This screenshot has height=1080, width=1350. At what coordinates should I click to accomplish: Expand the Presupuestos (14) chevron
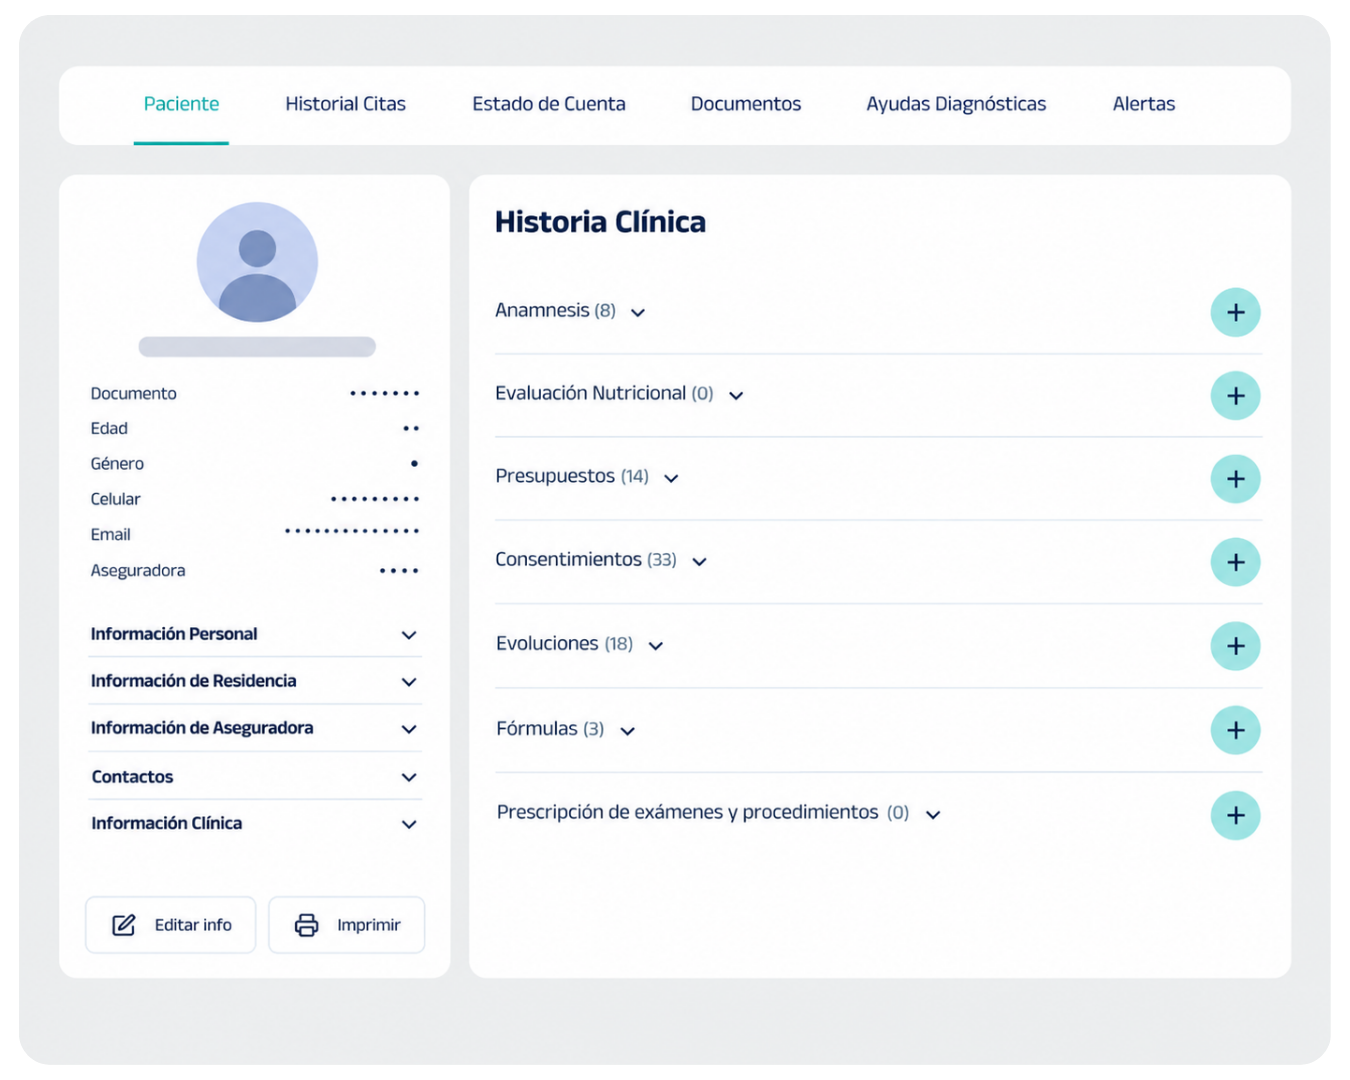(671, 479)
